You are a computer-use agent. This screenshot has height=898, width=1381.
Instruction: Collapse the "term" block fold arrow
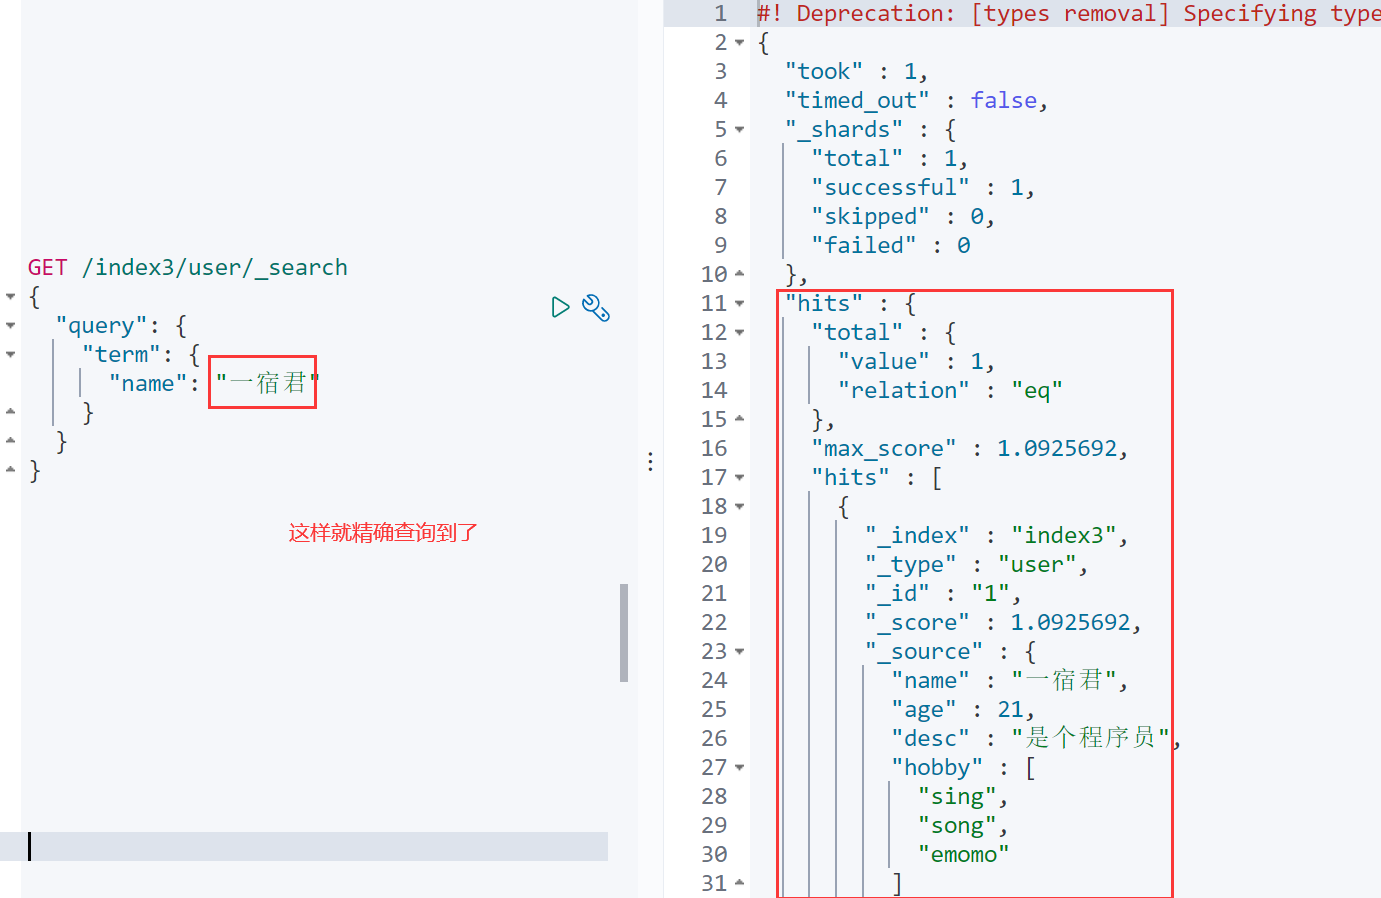coord(10,354)
